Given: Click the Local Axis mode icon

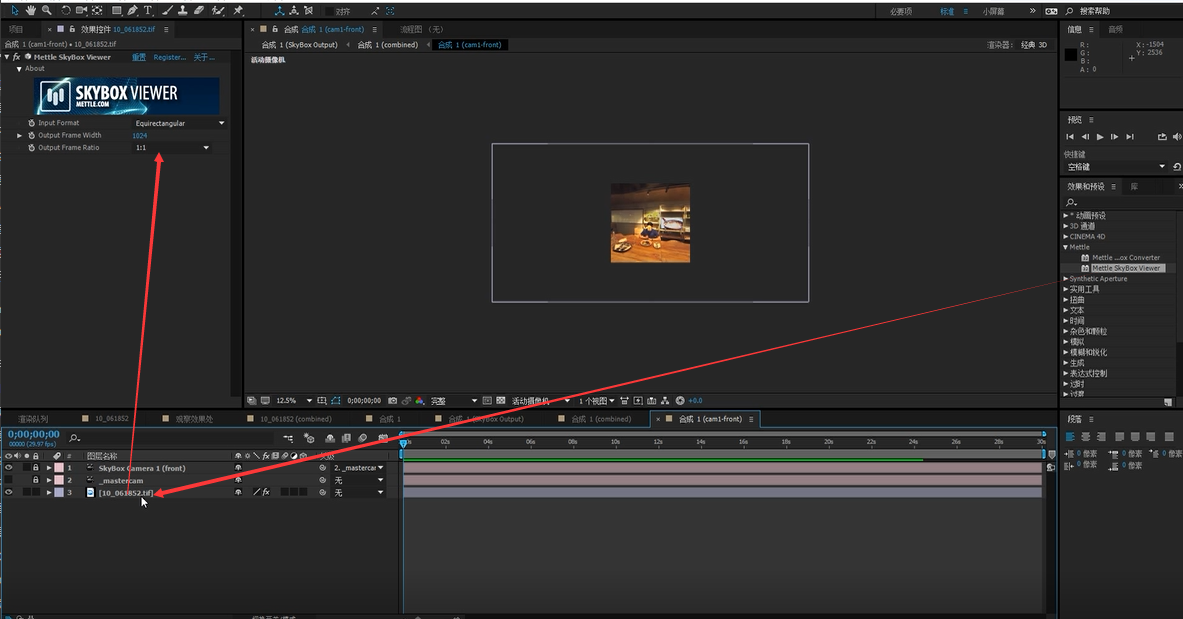Looking at the screenshot, I should 279,11.
